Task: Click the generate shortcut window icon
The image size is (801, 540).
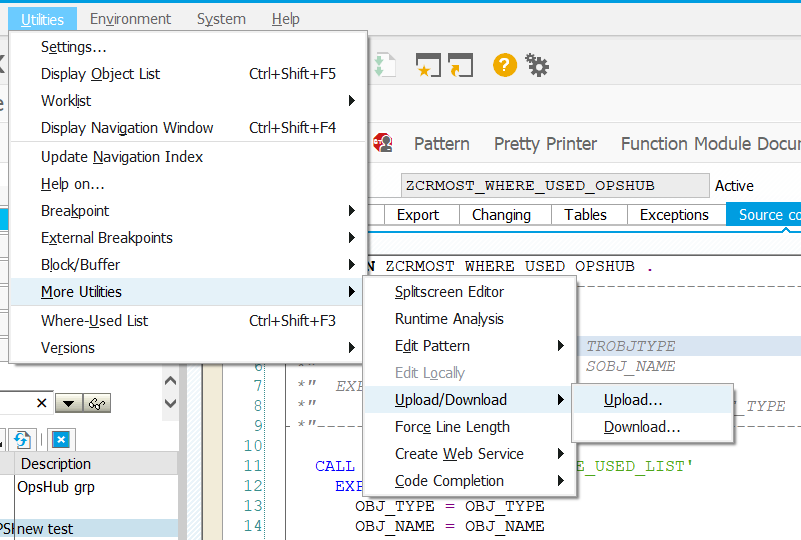Action: click(460, 66)
